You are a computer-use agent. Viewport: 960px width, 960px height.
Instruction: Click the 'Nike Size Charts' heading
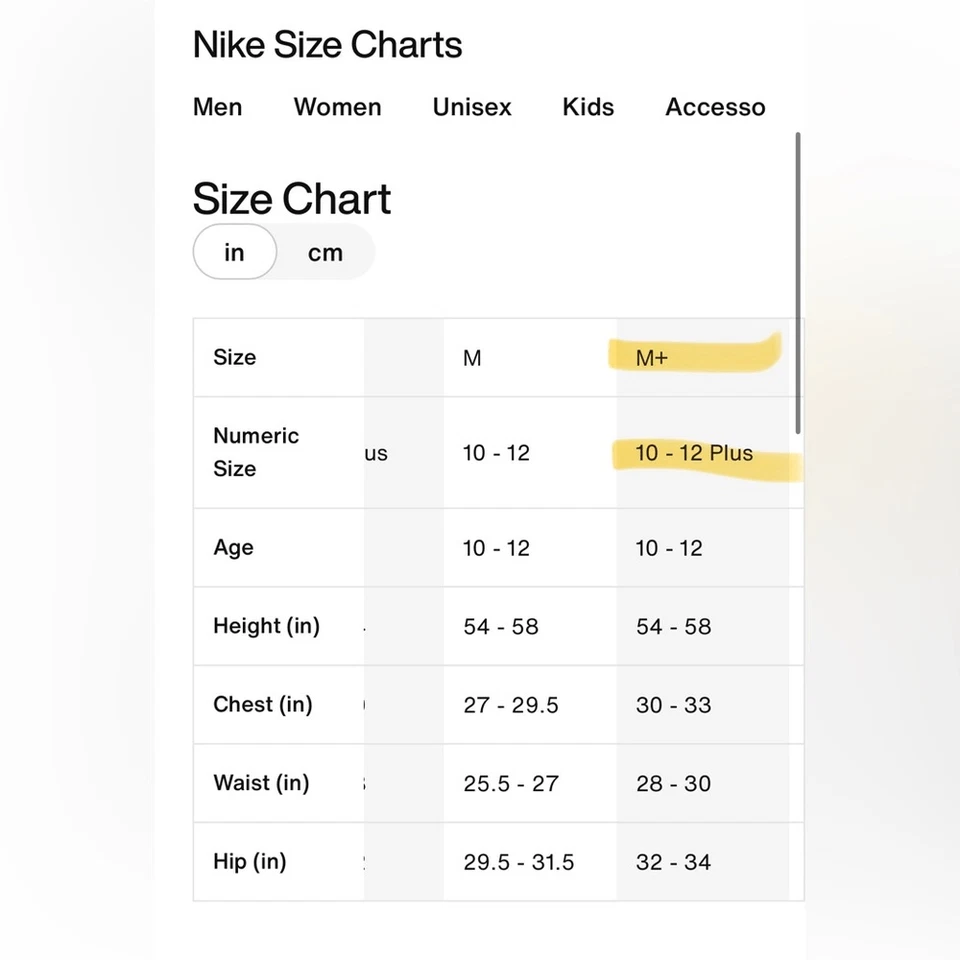click(327, 45)
